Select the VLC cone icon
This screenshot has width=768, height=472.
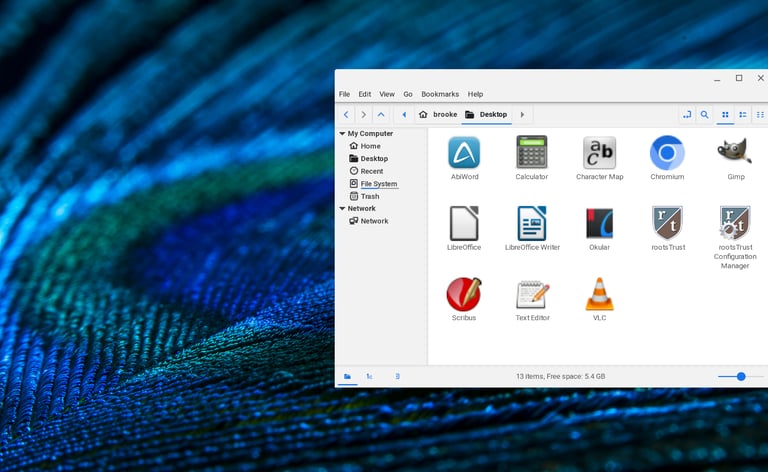point(600,294)
